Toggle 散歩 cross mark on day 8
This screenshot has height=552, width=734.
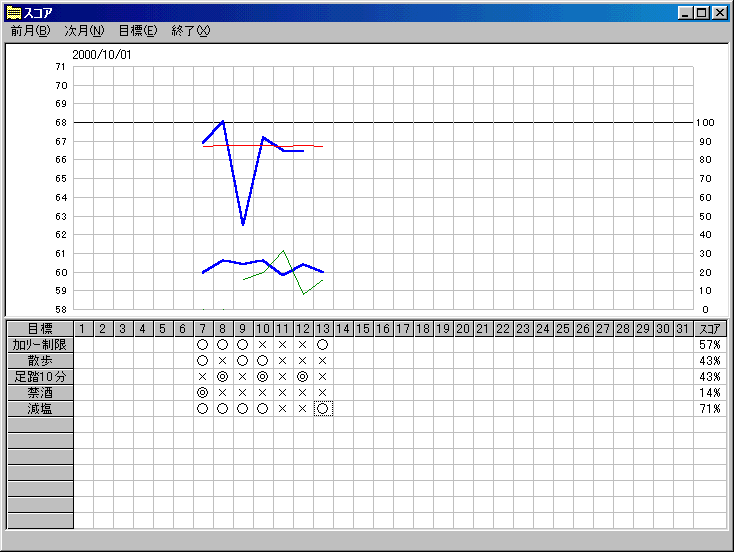(222, 361)
